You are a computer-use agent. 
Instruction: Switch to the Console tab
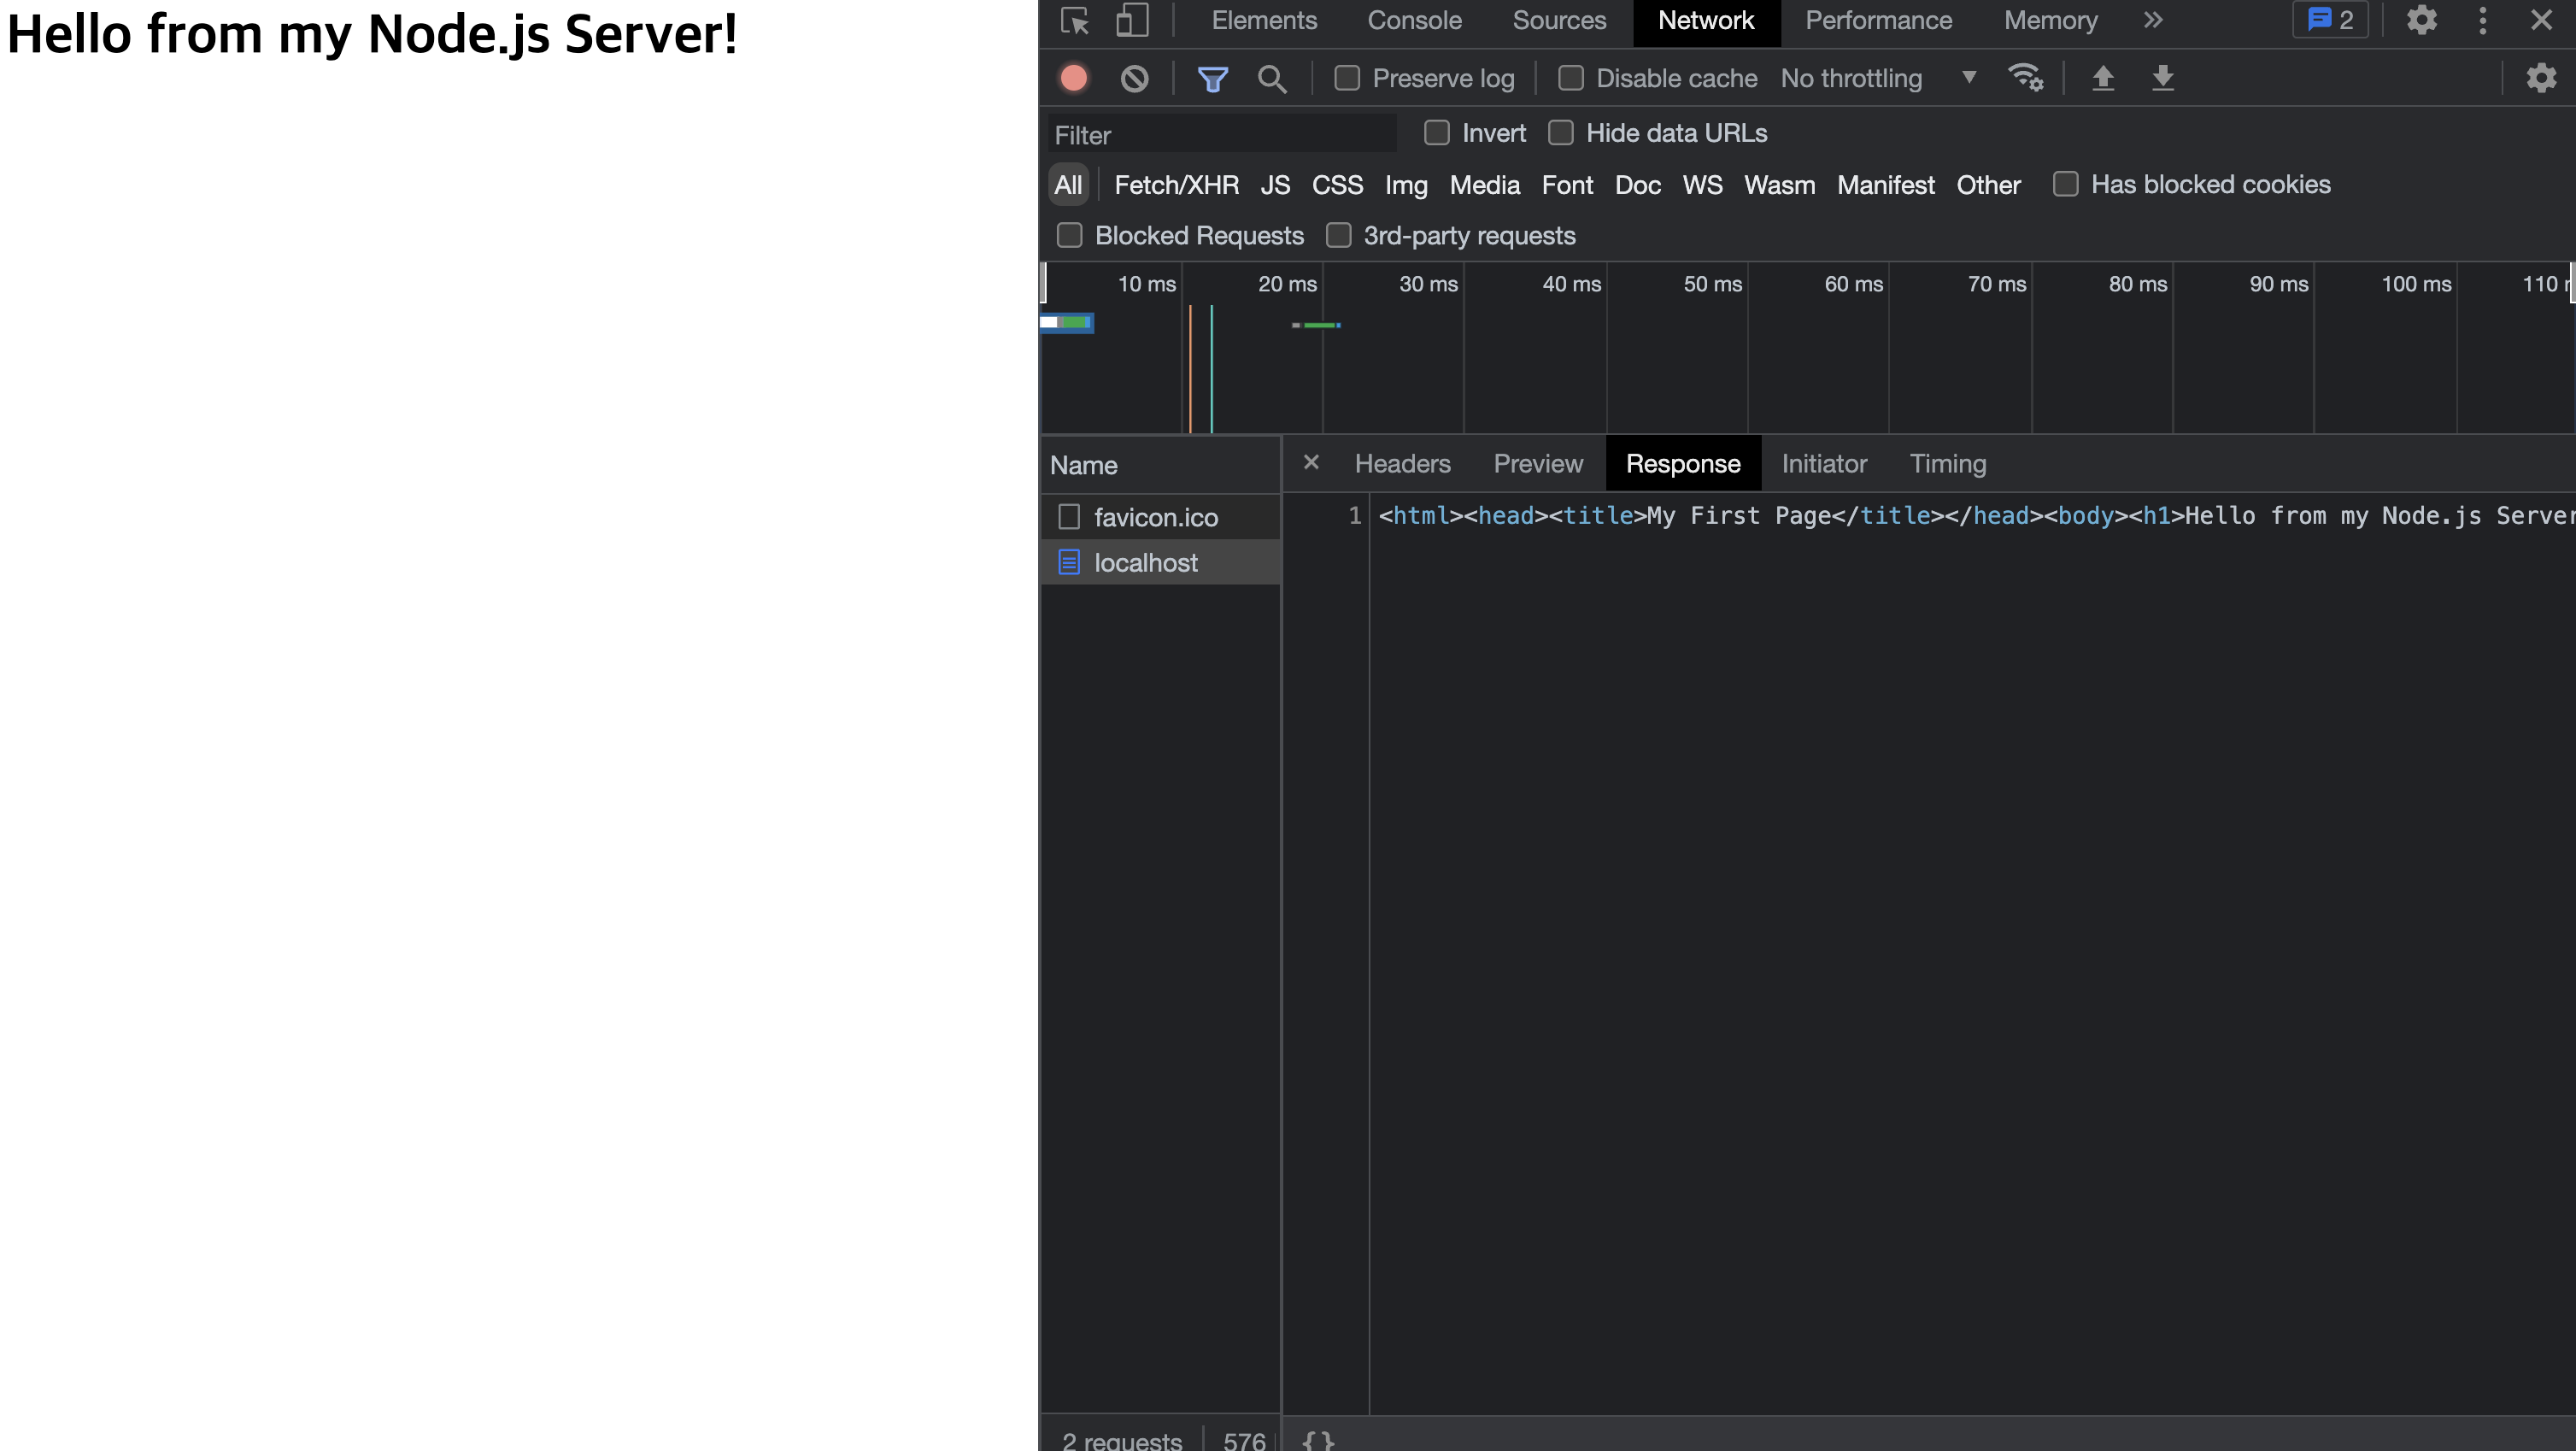[1414, 21]
